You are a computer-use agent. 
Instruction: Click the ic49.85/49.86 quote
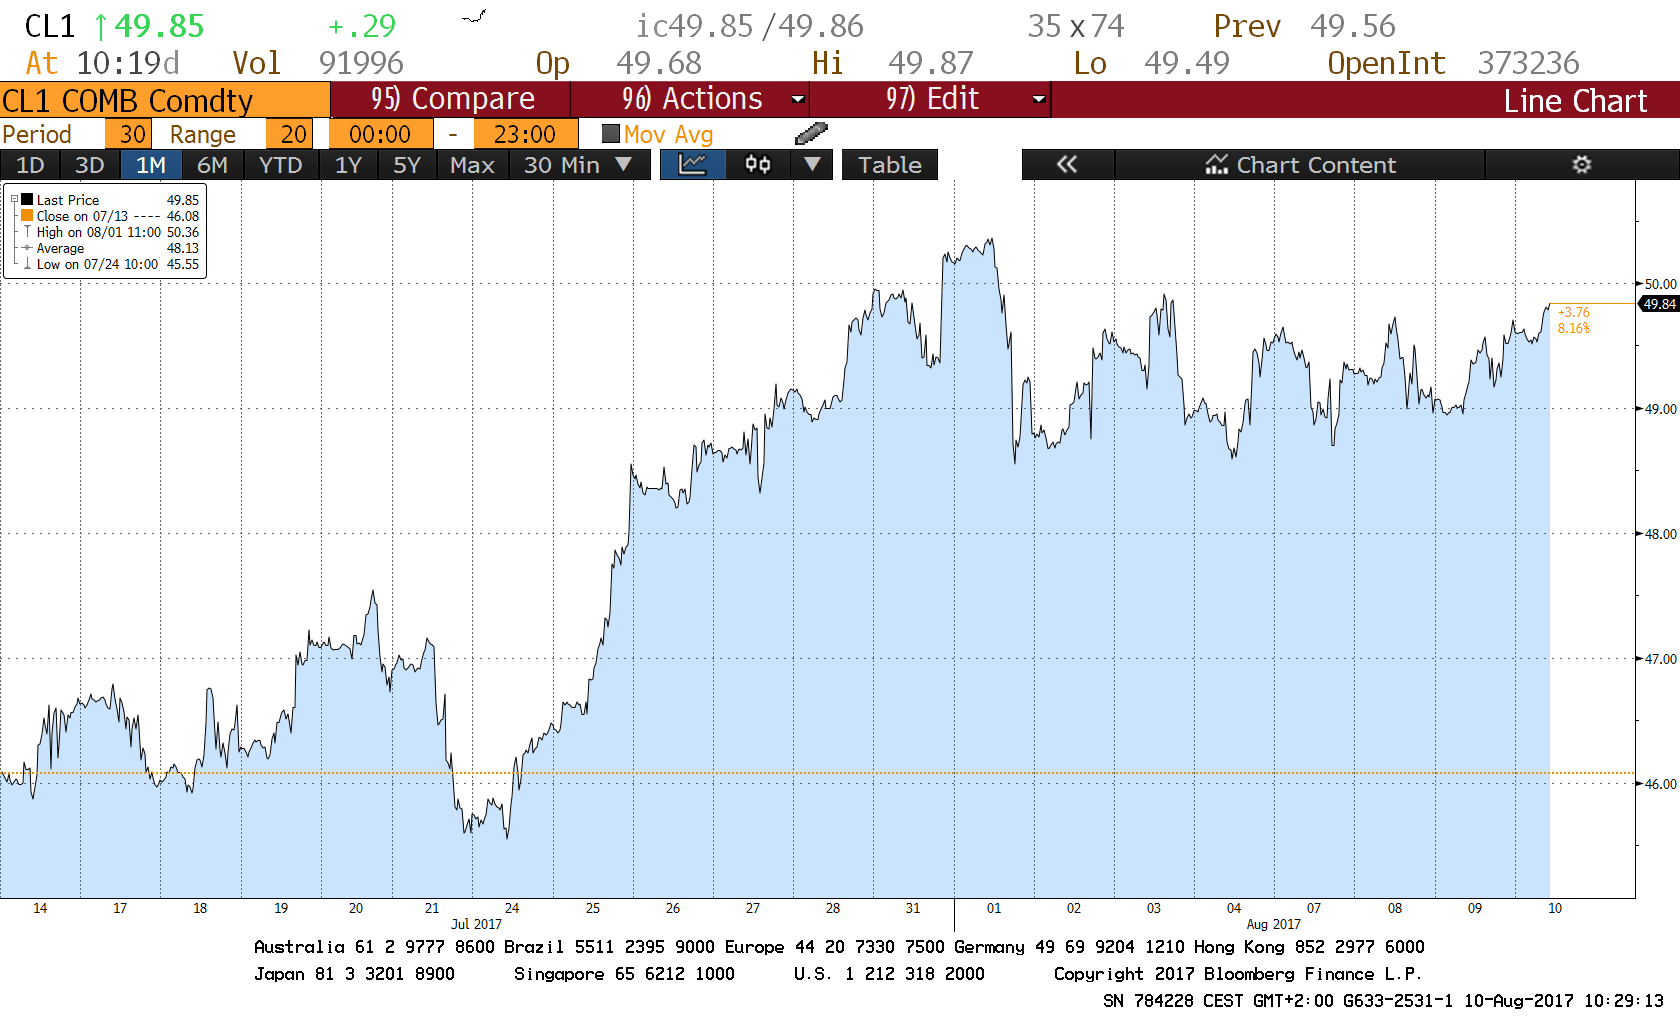[x=750, y=26]
